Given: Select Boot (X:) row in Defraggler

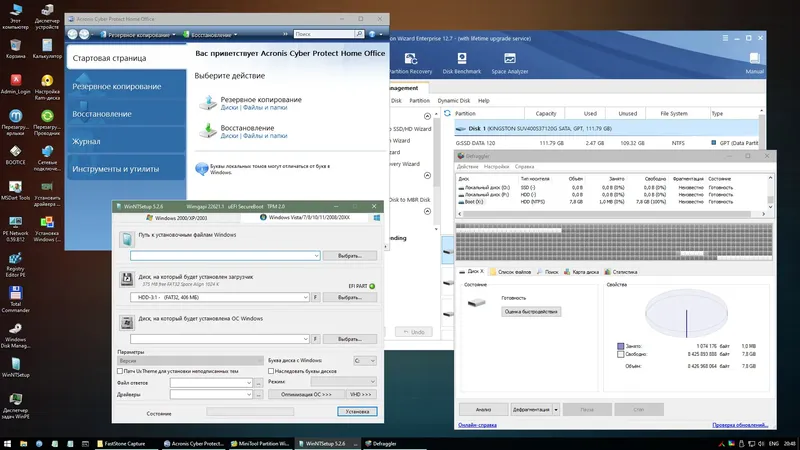Looking at the screenshot, I should tap(612, 202).
